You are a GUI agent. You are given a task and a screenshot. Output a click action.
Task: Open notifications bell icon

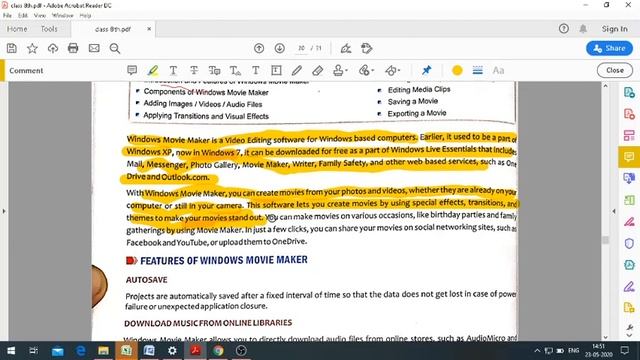coord(583,29)
